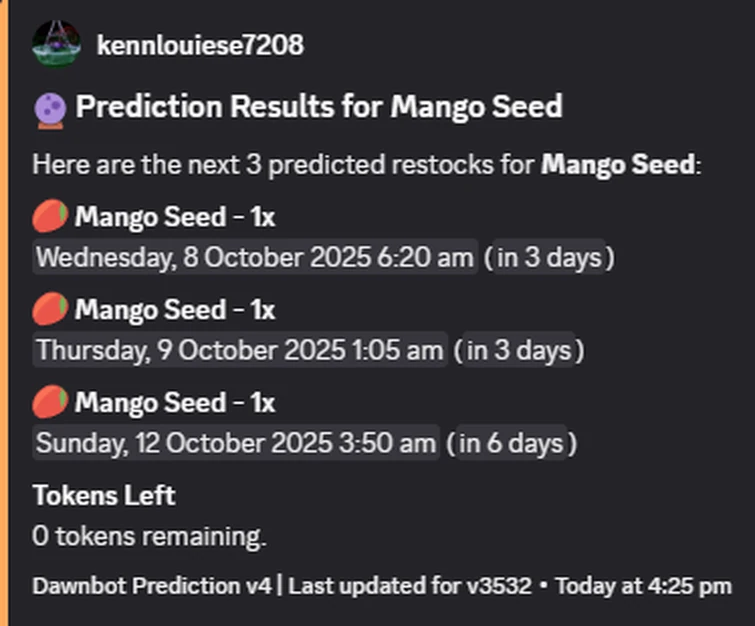This screenshot has height=626, width=755.
Task: Open the kennlouiese7208 username
Action: coord(200,45)
